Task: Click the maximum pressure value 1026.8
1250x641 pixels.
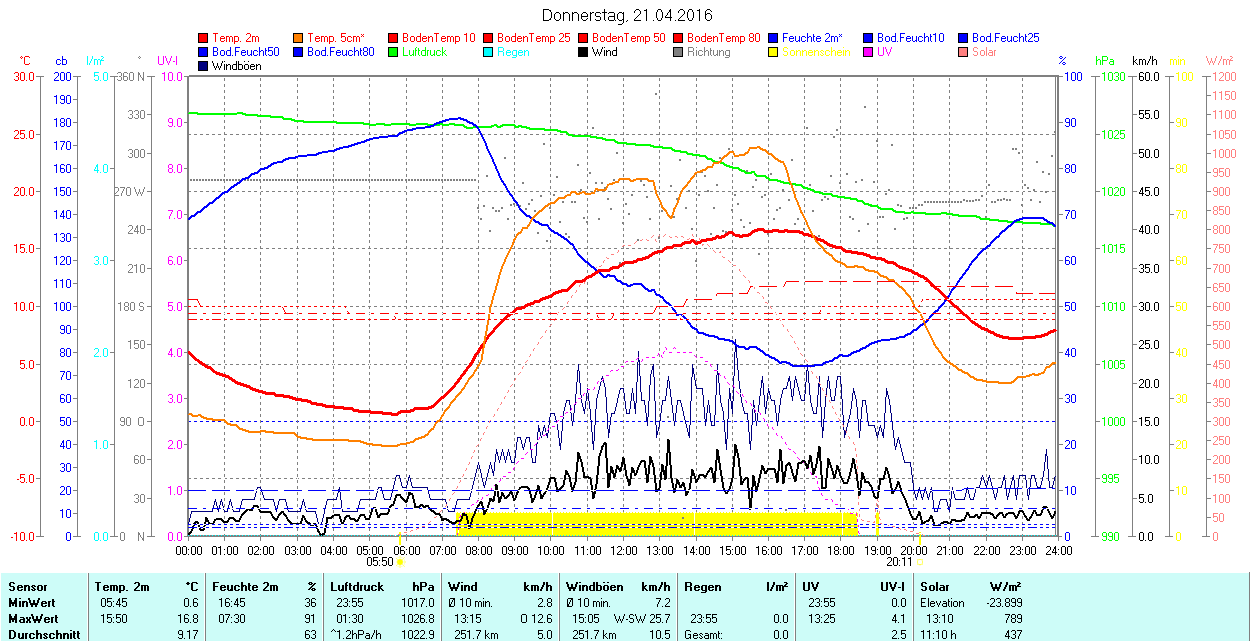Action: click(x=417, y=619)
